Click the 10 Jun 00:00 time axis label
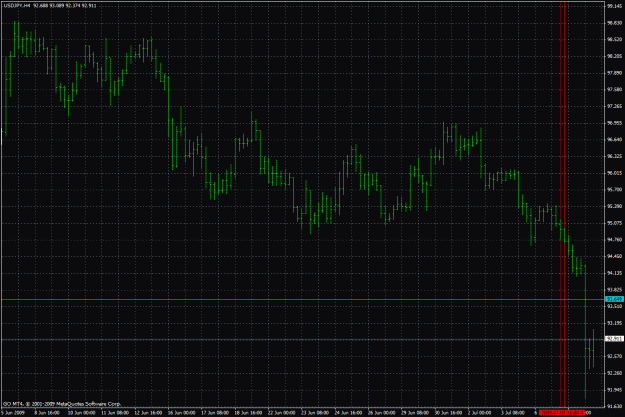 coord(81,413)
